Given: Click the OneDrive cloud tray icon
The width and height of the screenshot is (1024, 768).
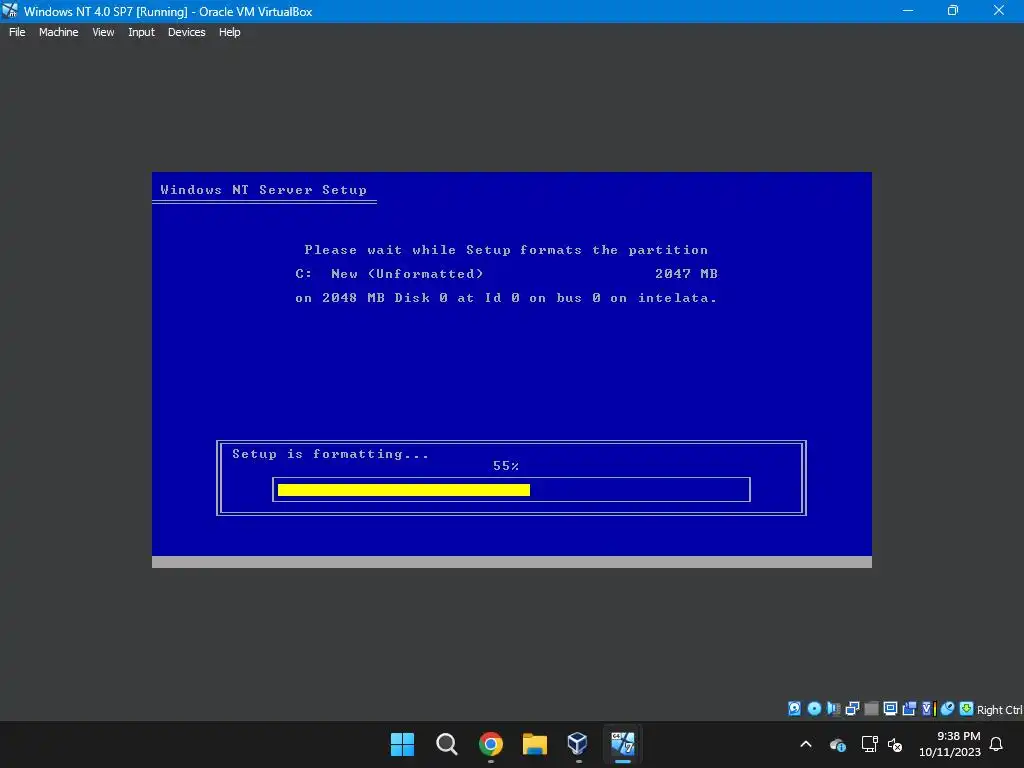Looking at the screenshot, I should tap(837, 744).
